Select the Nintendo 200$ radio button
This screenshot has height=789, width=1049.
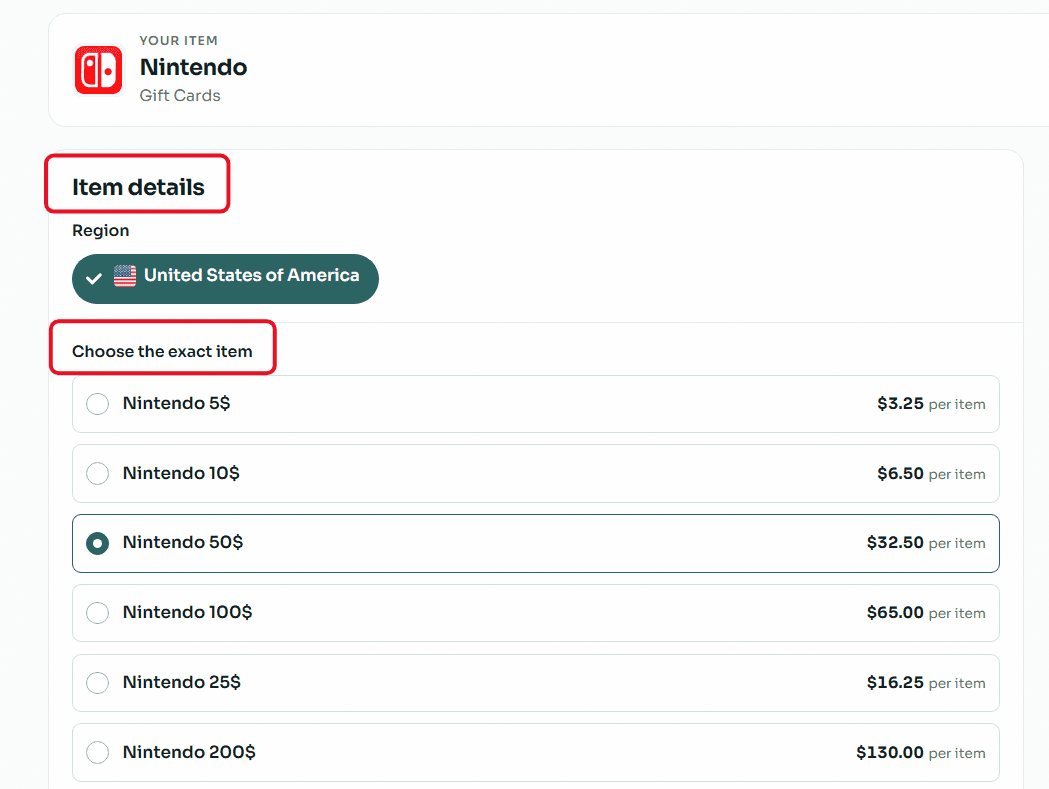pyautogui.click(x=98, y=752)
